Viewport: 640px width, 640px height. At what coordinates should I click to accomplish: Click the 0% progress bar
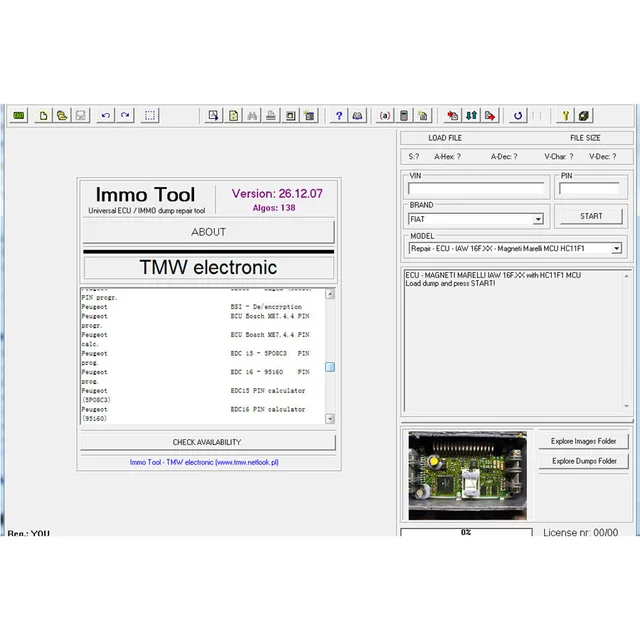pos(467,532)
